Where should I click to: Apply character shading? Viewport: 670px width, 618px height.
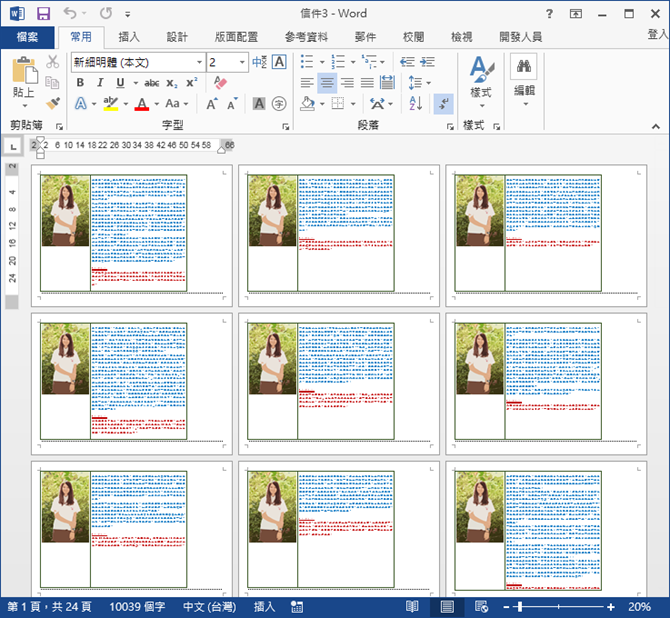point(259,104)
